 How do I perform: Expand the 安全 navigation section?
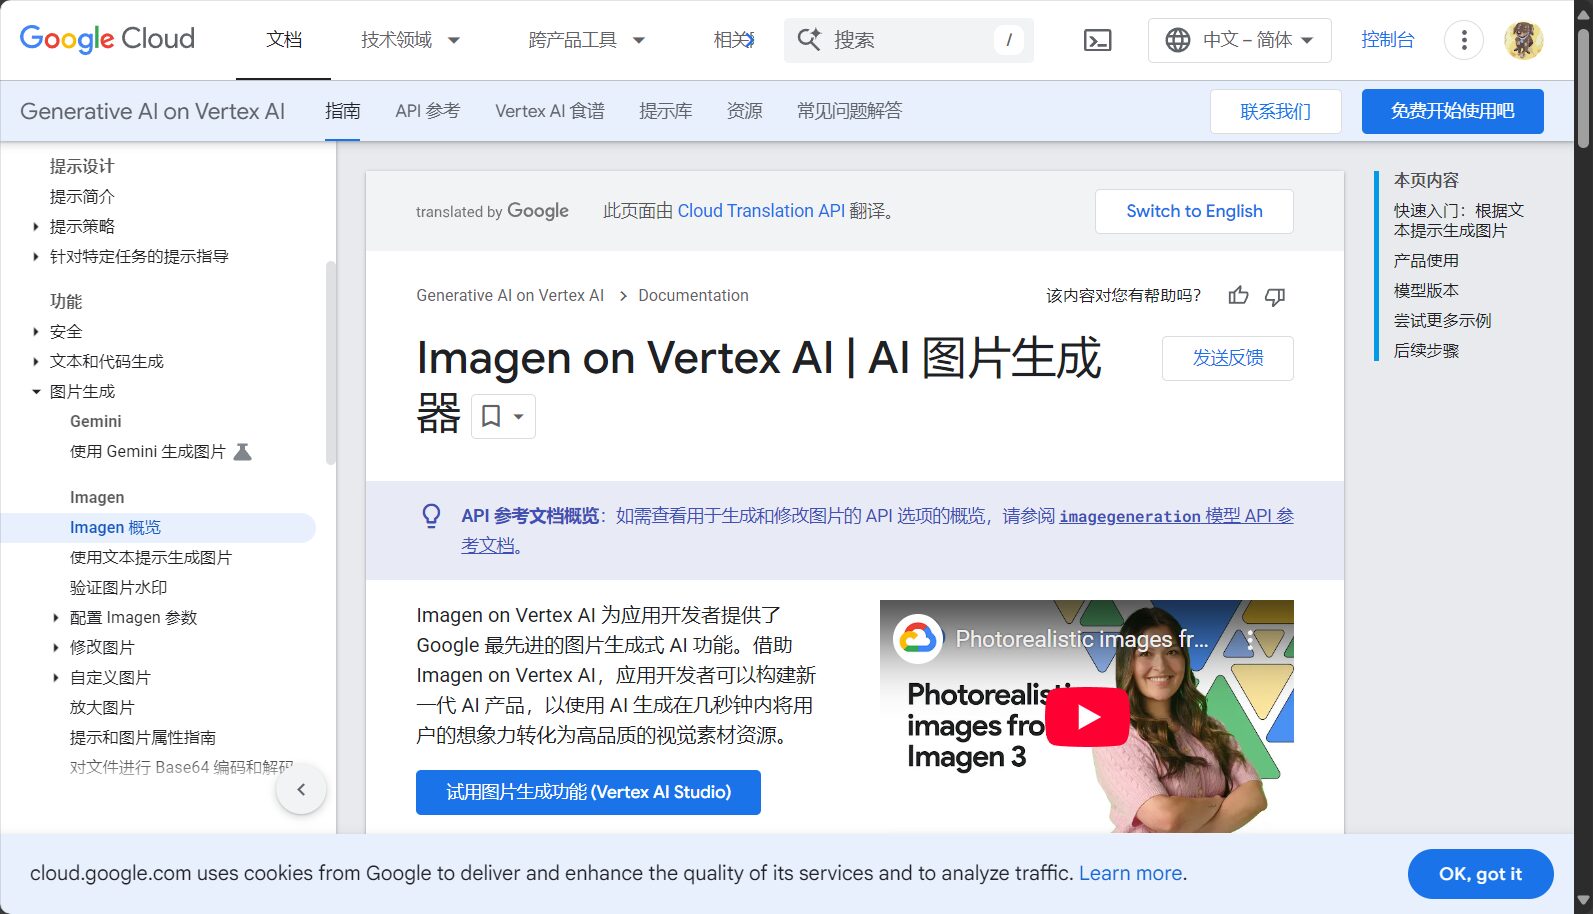click(x=36, y=332)
